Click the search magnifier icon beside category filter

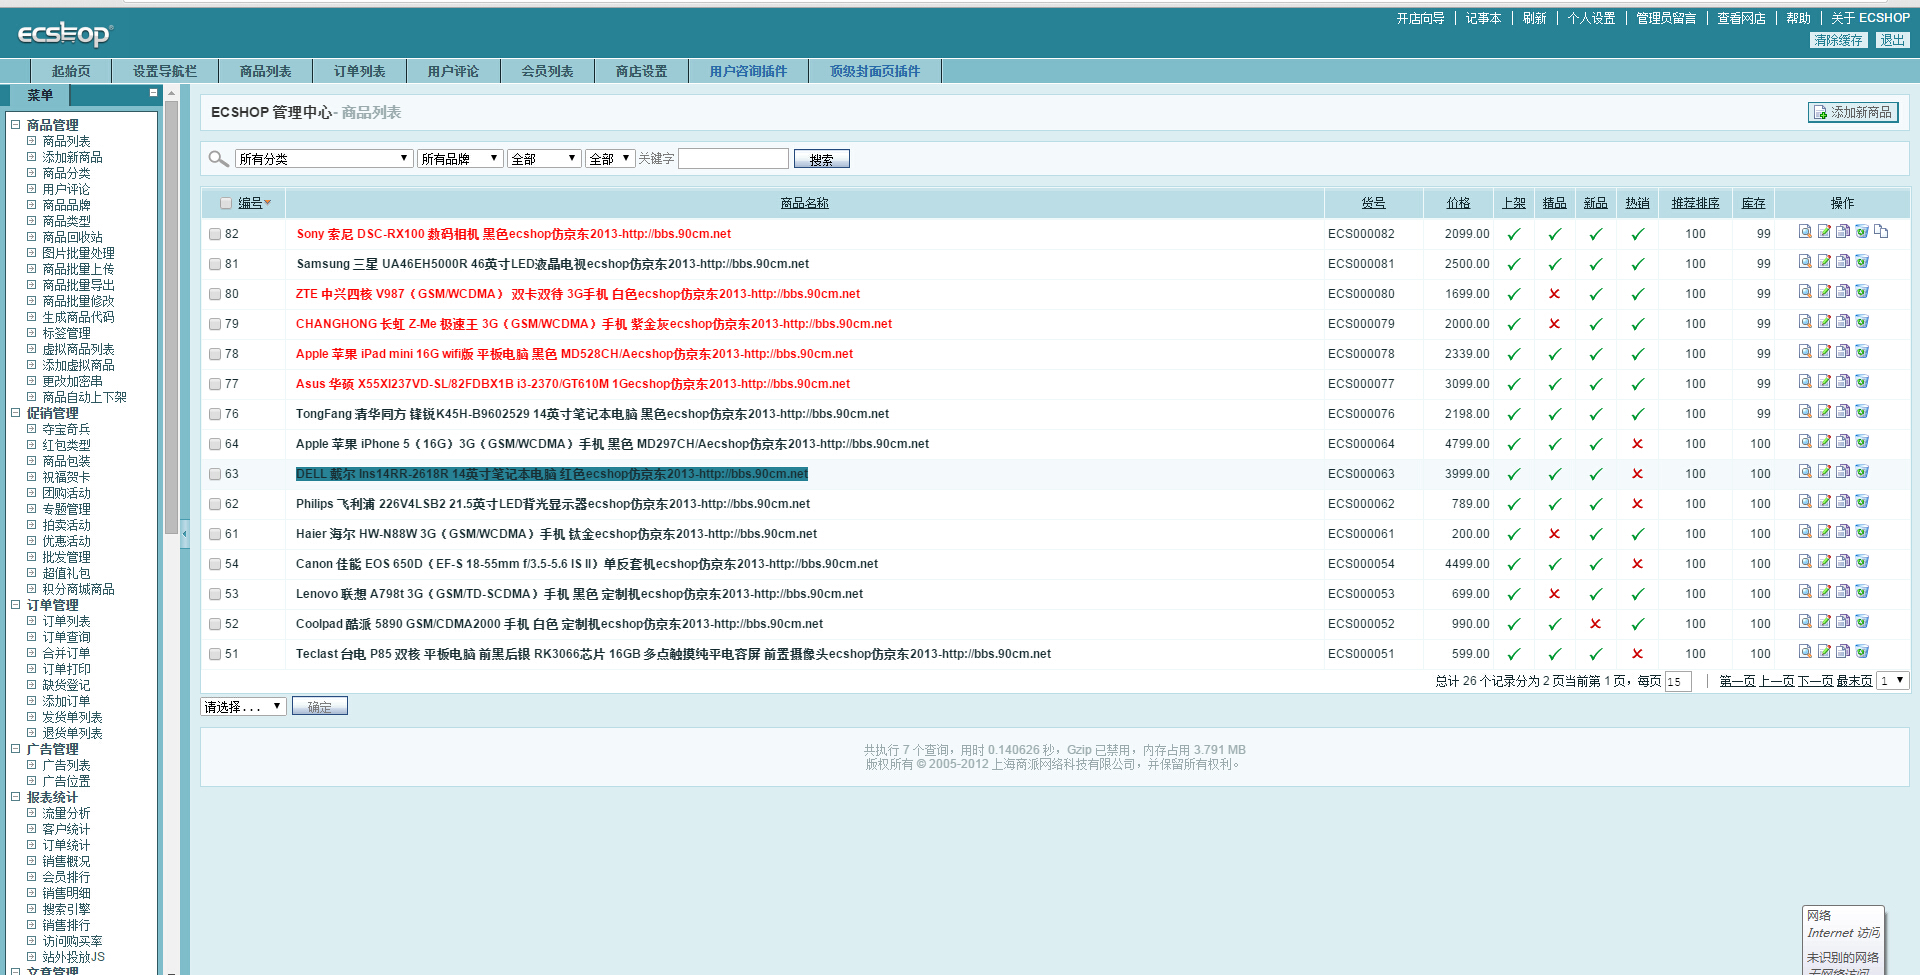[x=218, y=158]
